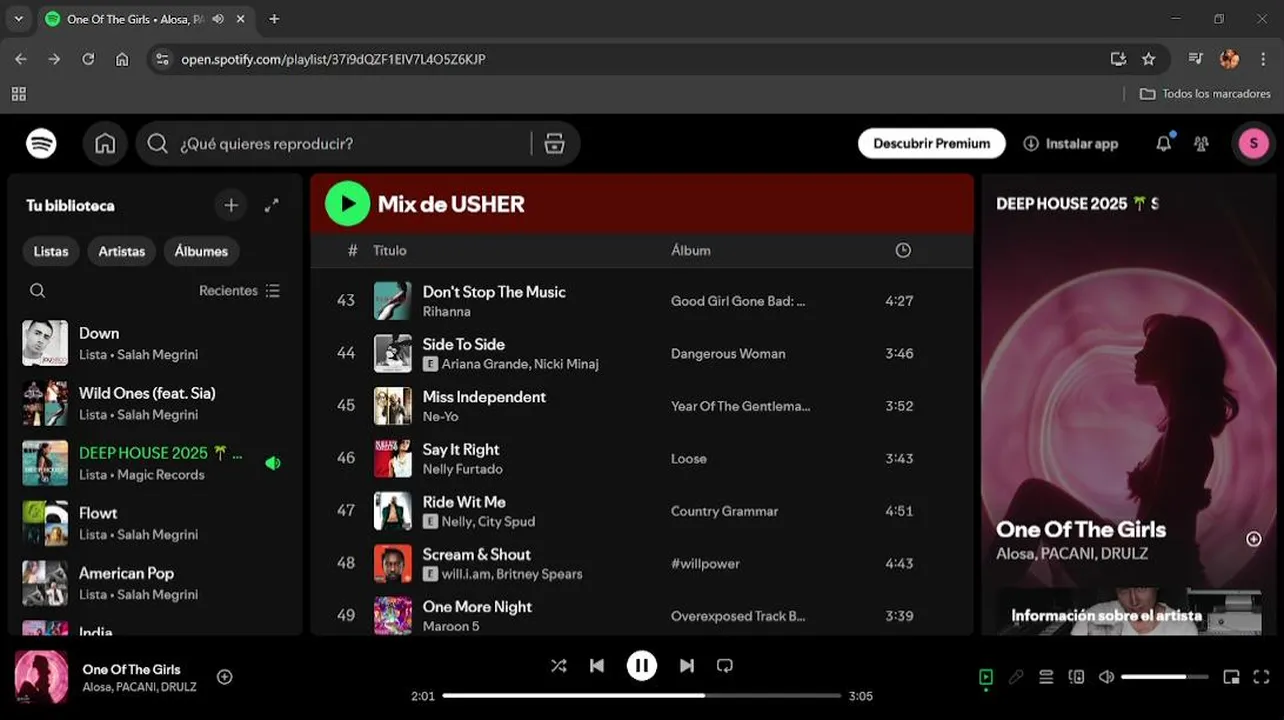Enter full screen player mode

tap(1261, 677)
